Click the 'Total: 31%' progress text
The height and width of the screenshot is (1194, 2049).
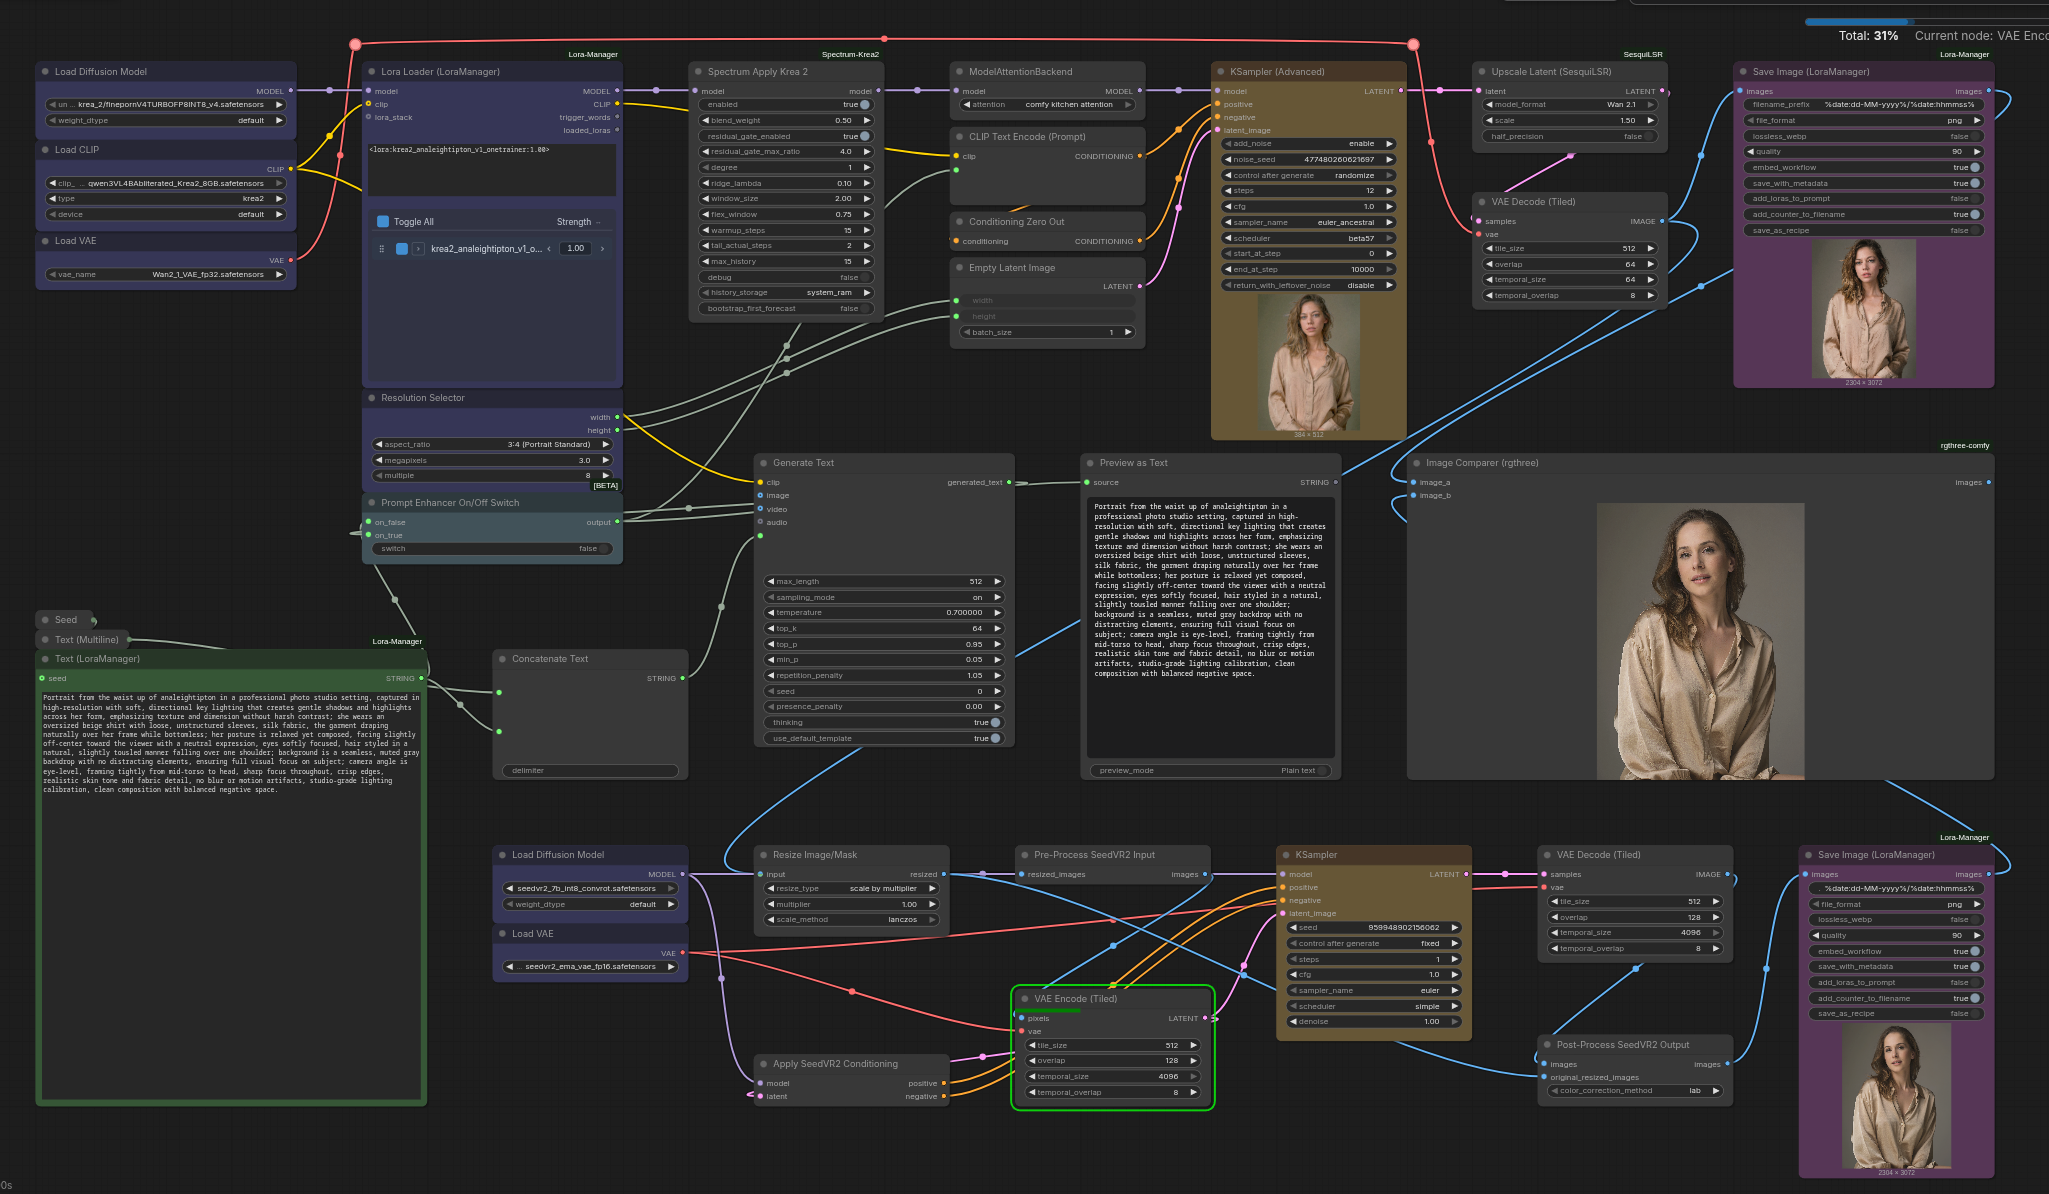click(x=1868, y=36)
